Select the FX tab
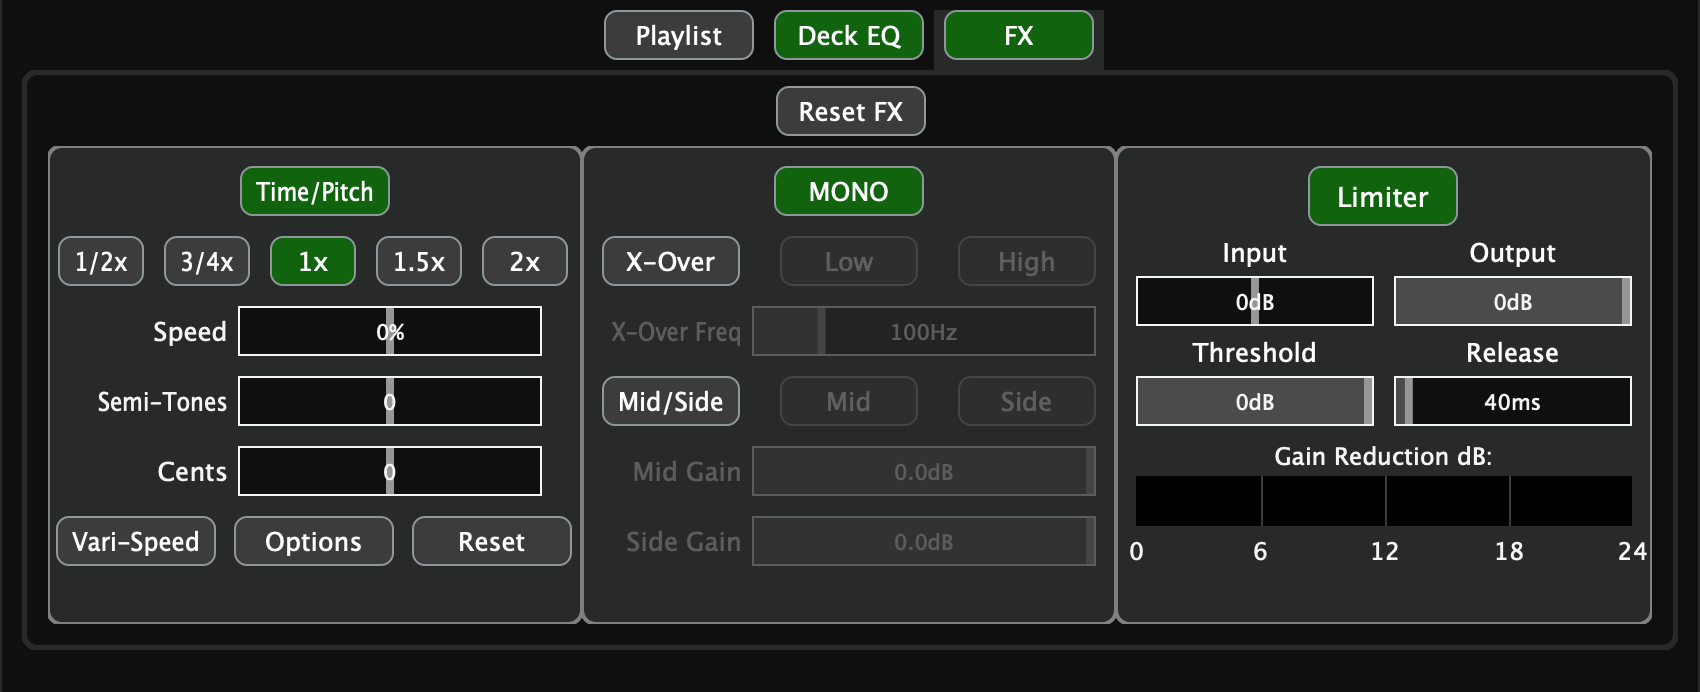Viewport: 1700px width, 692px height. (1019, 36)
